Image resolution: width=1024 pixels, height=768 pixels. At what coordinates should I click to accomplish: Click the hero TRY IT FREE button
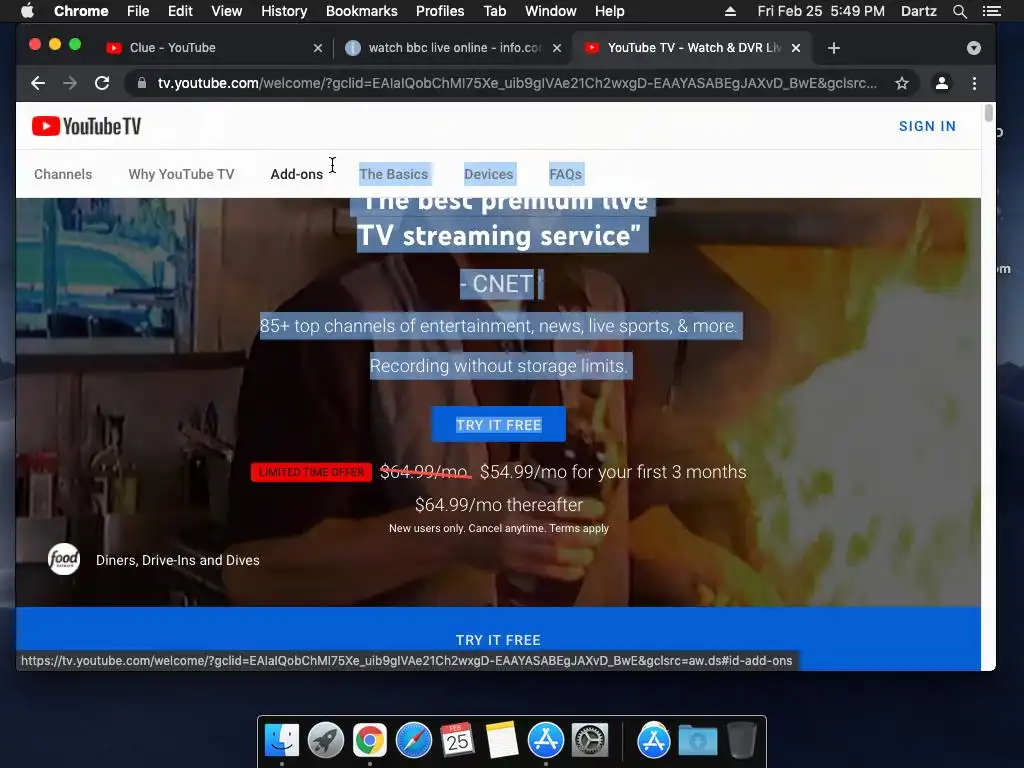click(x=498, y=424)
